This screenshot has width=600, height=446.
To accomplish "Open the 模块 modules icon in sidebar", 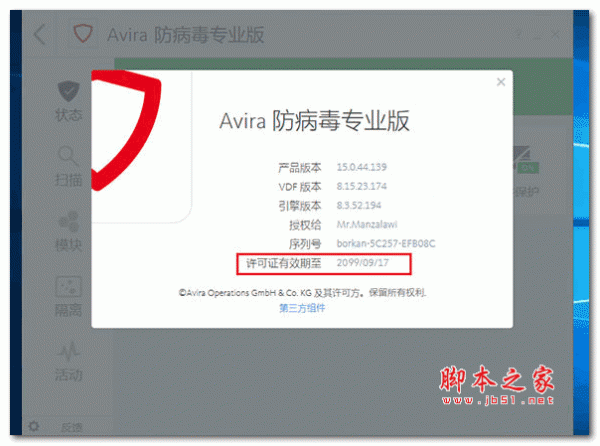I will coord(68,221).
